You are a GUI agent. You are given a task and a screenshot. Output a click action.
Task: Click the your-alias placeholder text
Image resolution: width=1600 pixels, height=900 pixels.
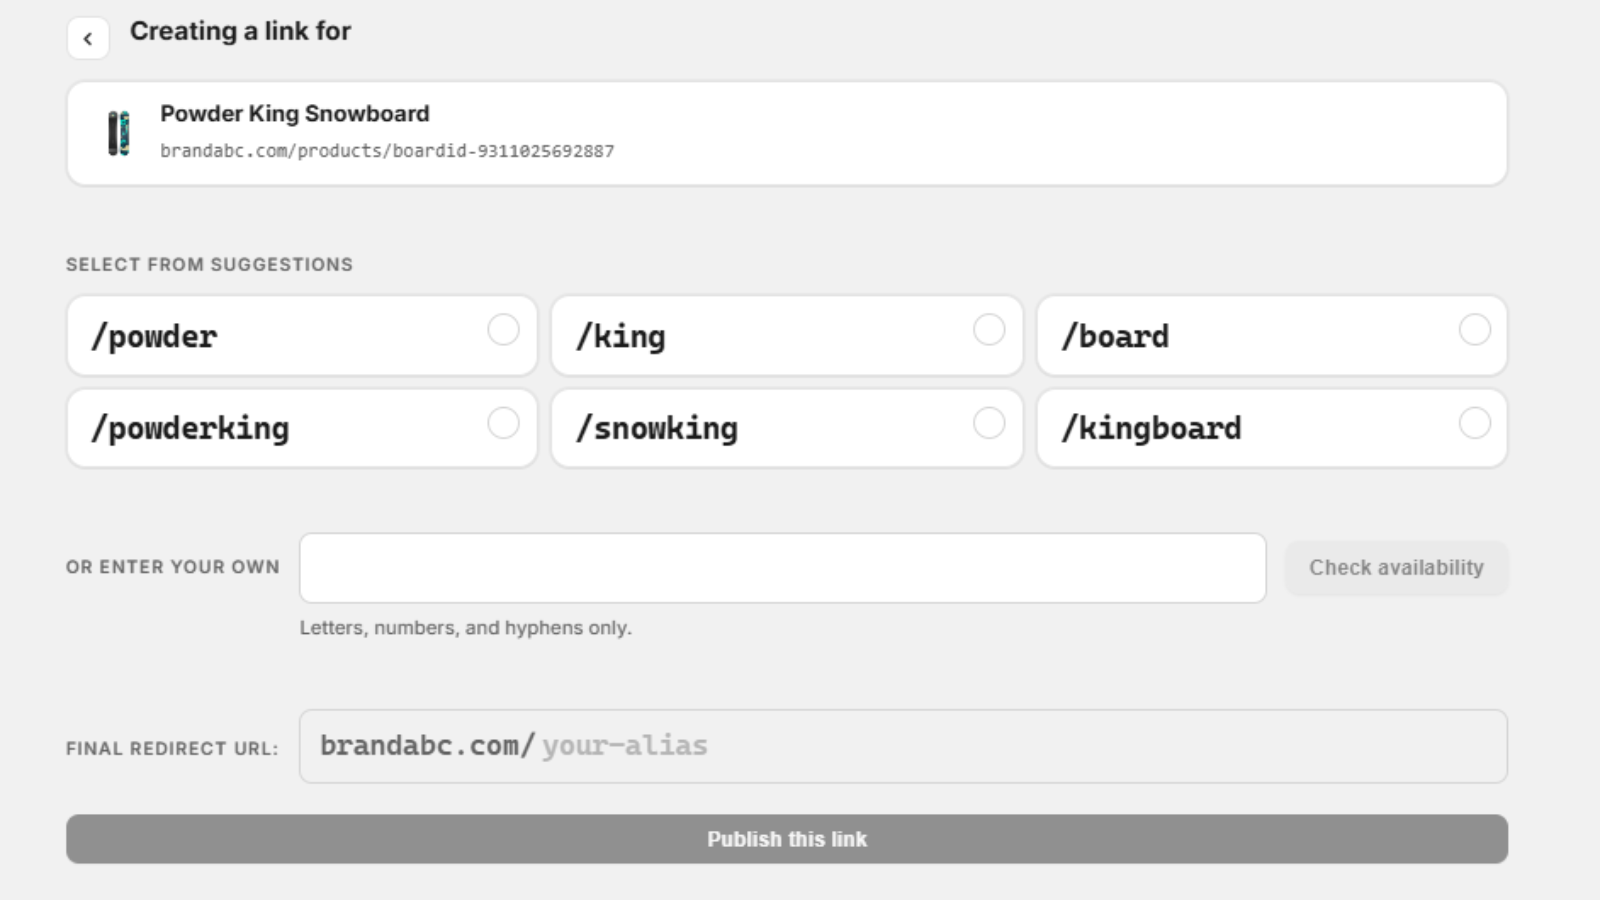click(625, 746)
